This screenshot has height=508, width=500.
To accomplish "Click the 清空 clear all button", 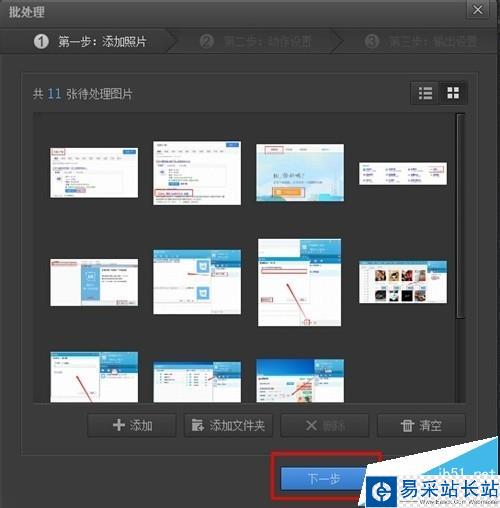I will [421, 425].
